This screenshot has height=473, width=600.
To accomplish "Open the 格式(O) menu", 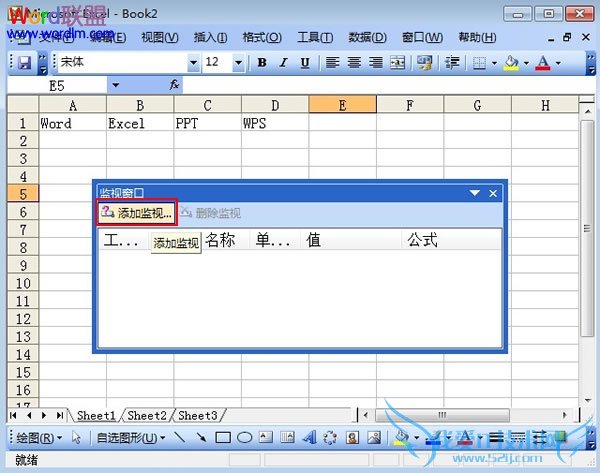I will pos(262,38).
